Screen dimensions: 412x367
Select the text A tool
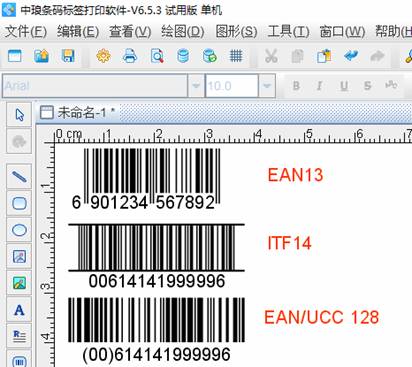coord(19,310)
